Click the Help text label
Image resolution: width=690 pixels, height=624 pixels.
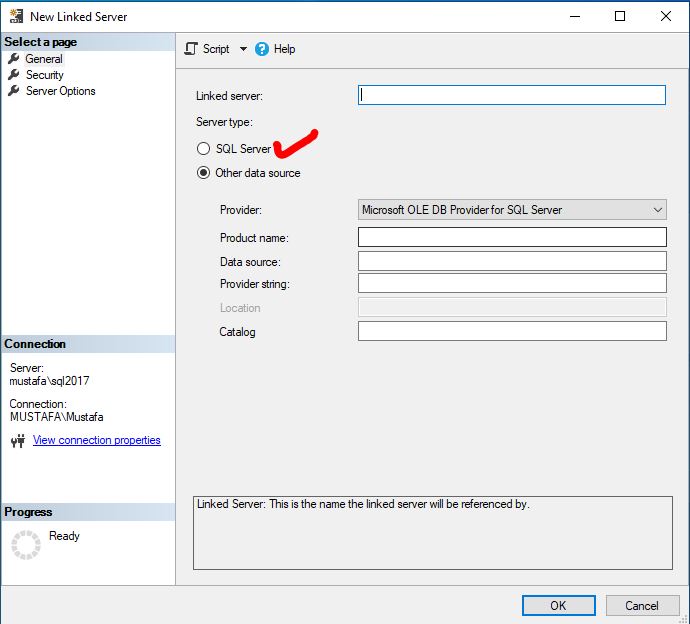tap(284, 49)
